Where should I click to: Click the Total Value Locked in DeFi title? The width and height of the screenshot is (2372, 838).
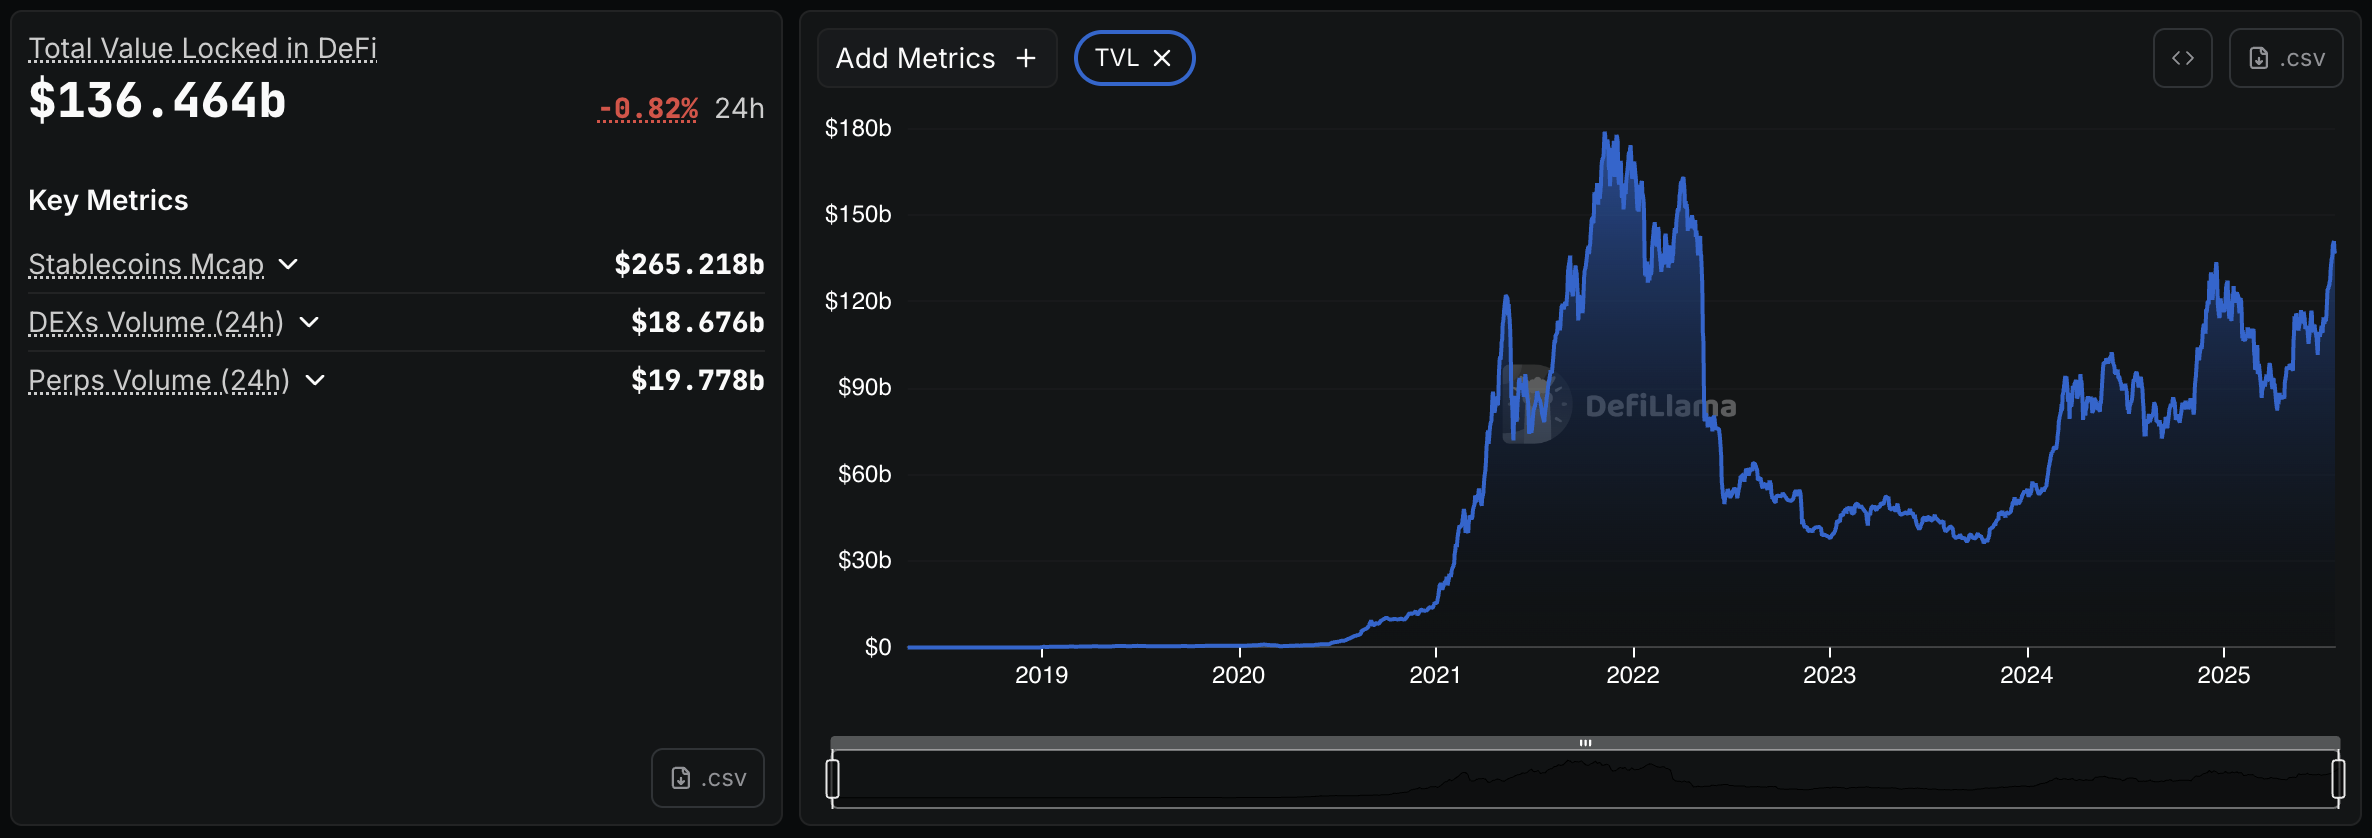tap(202, 48)
